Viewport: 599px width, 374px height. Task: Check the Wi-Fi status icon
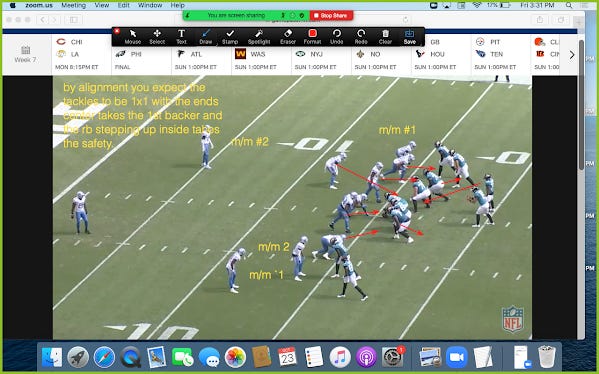coord(476,5)
